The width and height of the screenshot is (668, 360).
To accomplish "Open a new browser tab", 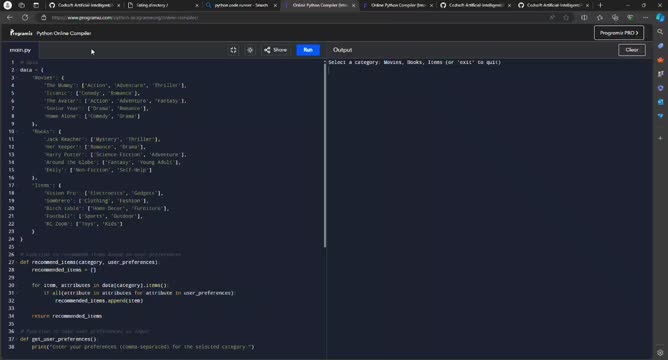I will point(600,5).
